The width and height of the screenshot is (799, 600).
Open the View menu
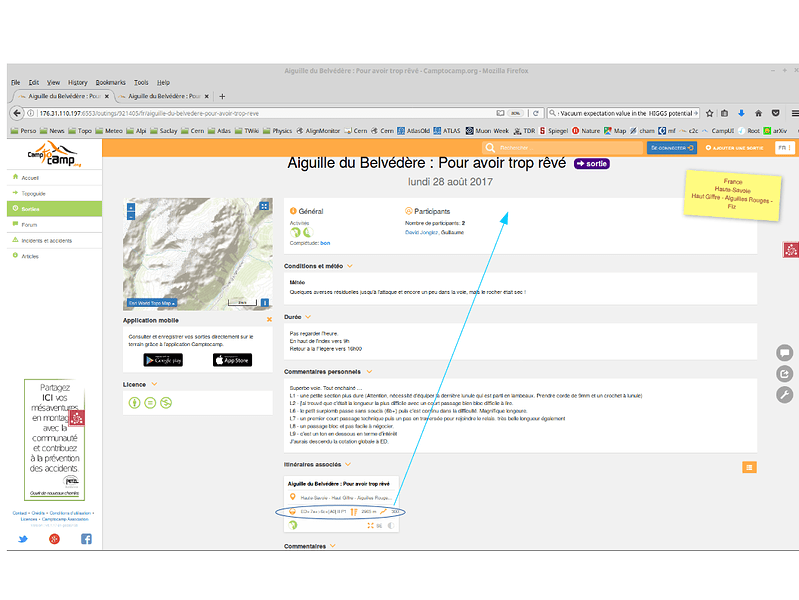(54, 83)
